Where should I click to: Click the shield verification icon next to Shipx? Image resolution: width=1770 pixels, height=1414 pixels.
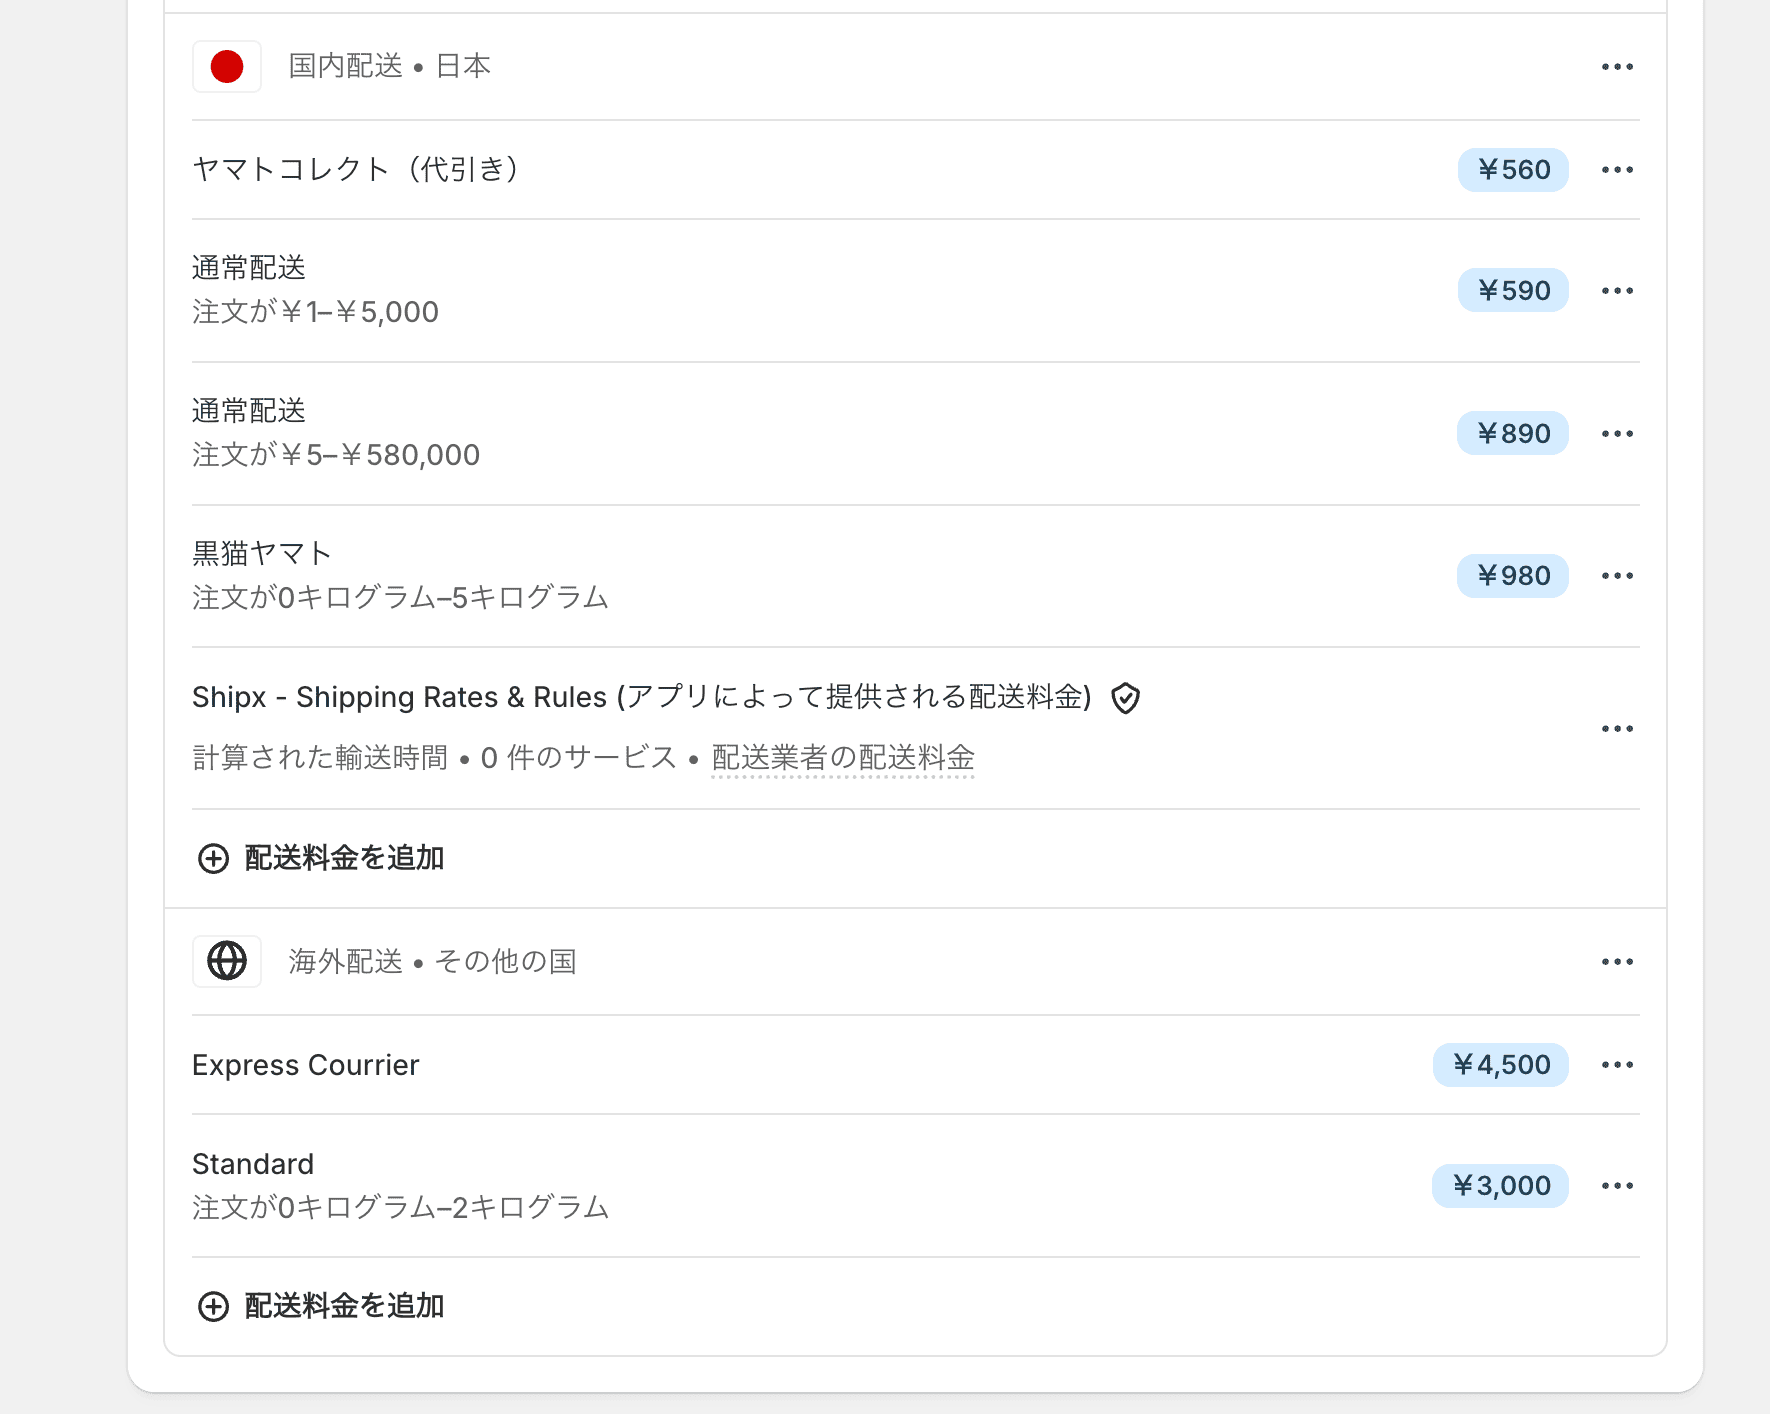coord(1126,698)
